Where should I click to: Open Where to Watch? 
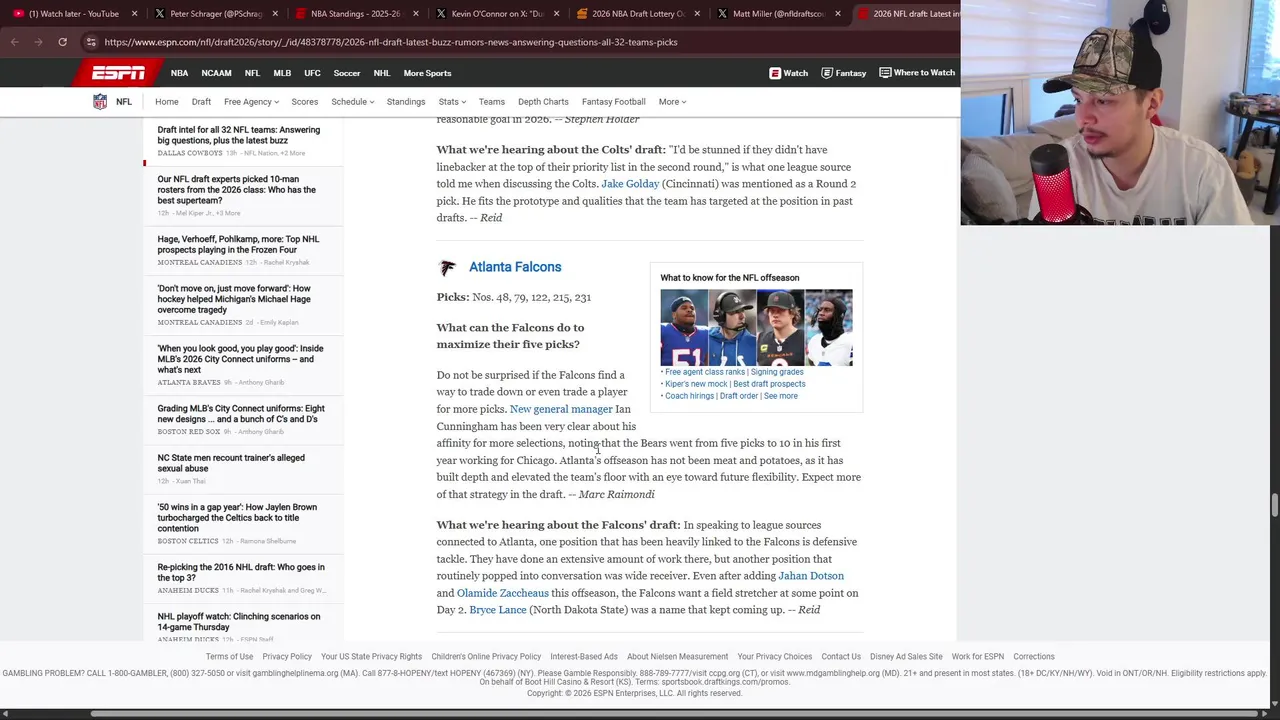(917, 73)
